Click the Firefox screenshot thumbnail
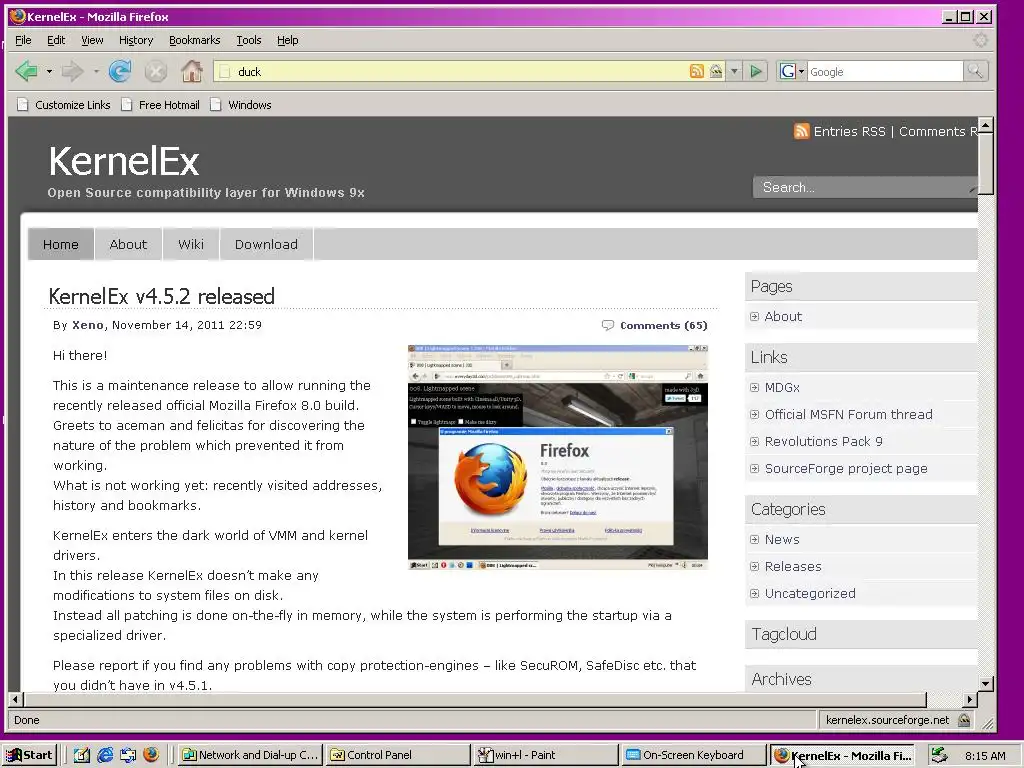 (558, 457)
